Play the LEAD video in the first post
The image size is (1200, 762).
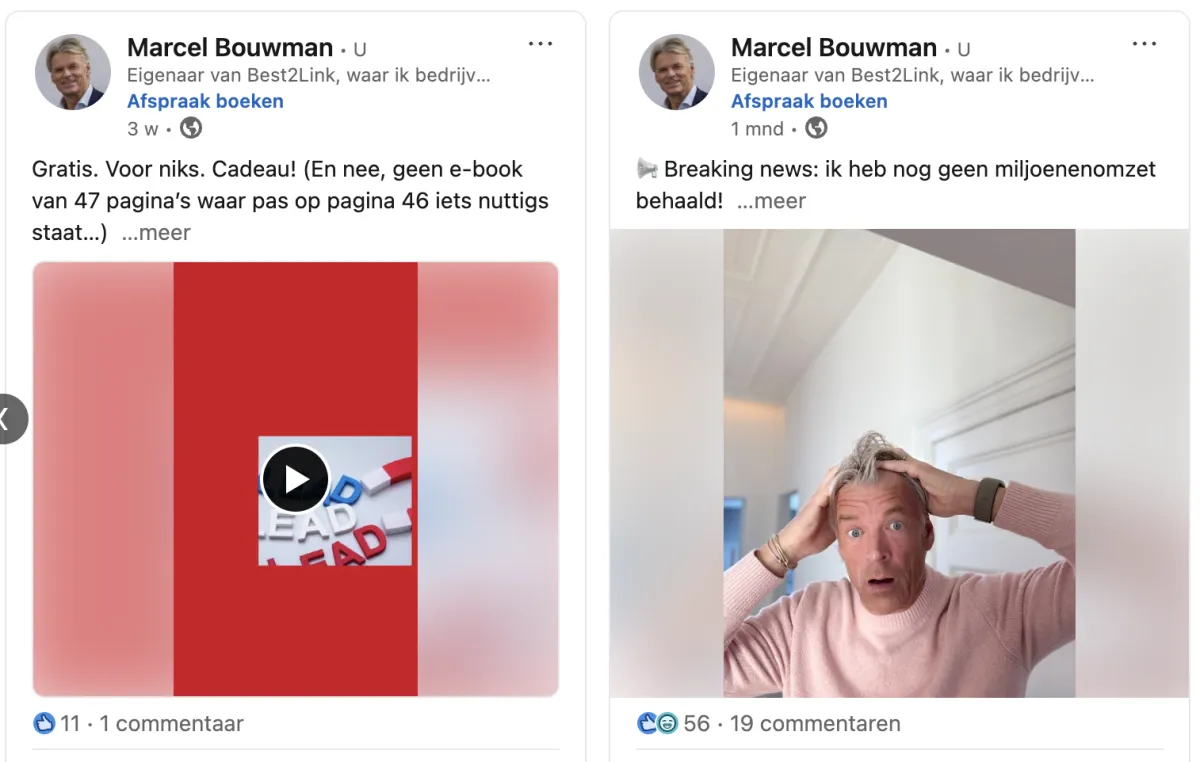(295, 479)
